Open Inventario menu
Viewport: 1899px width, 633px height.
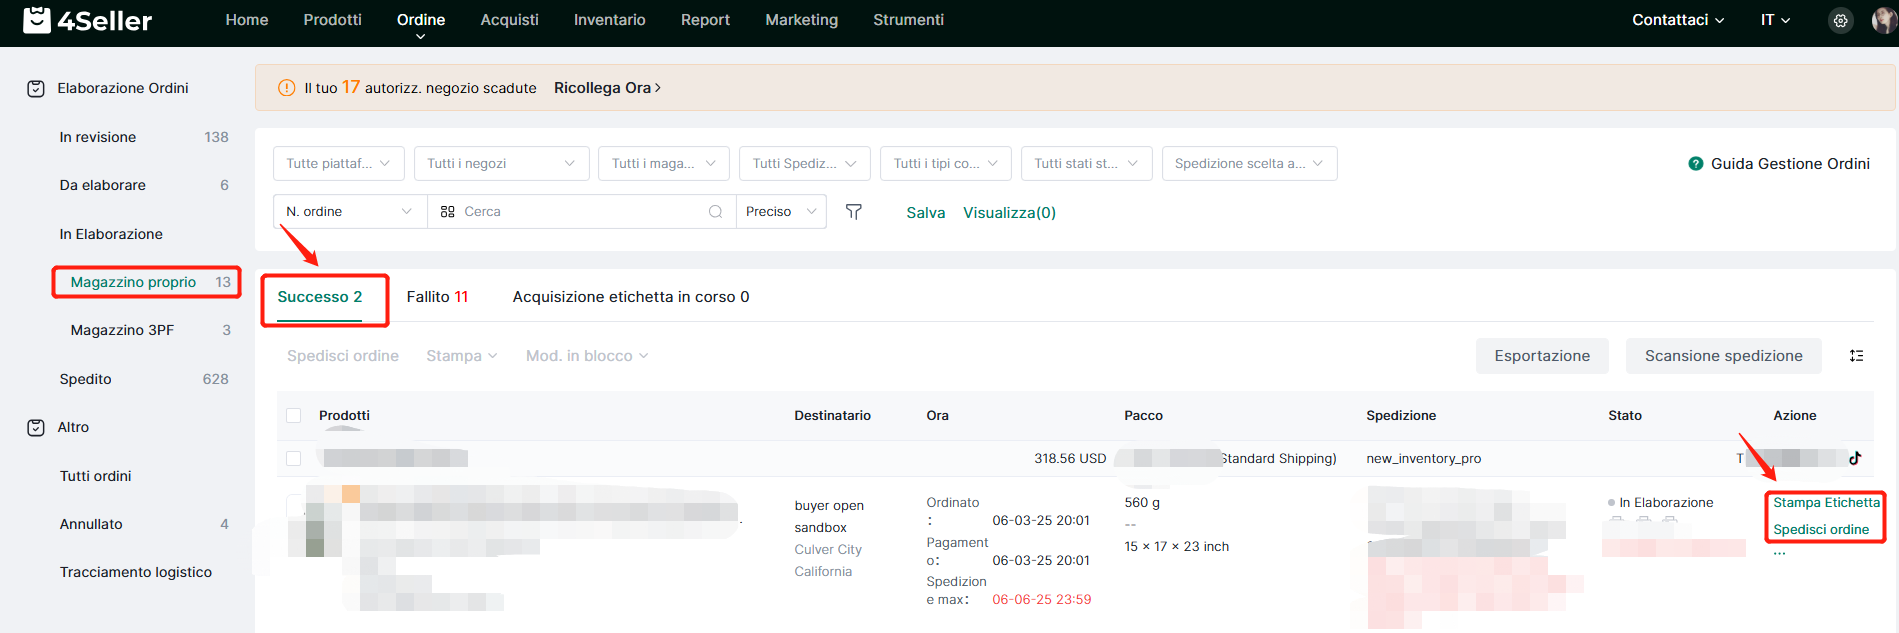(609, 20)
